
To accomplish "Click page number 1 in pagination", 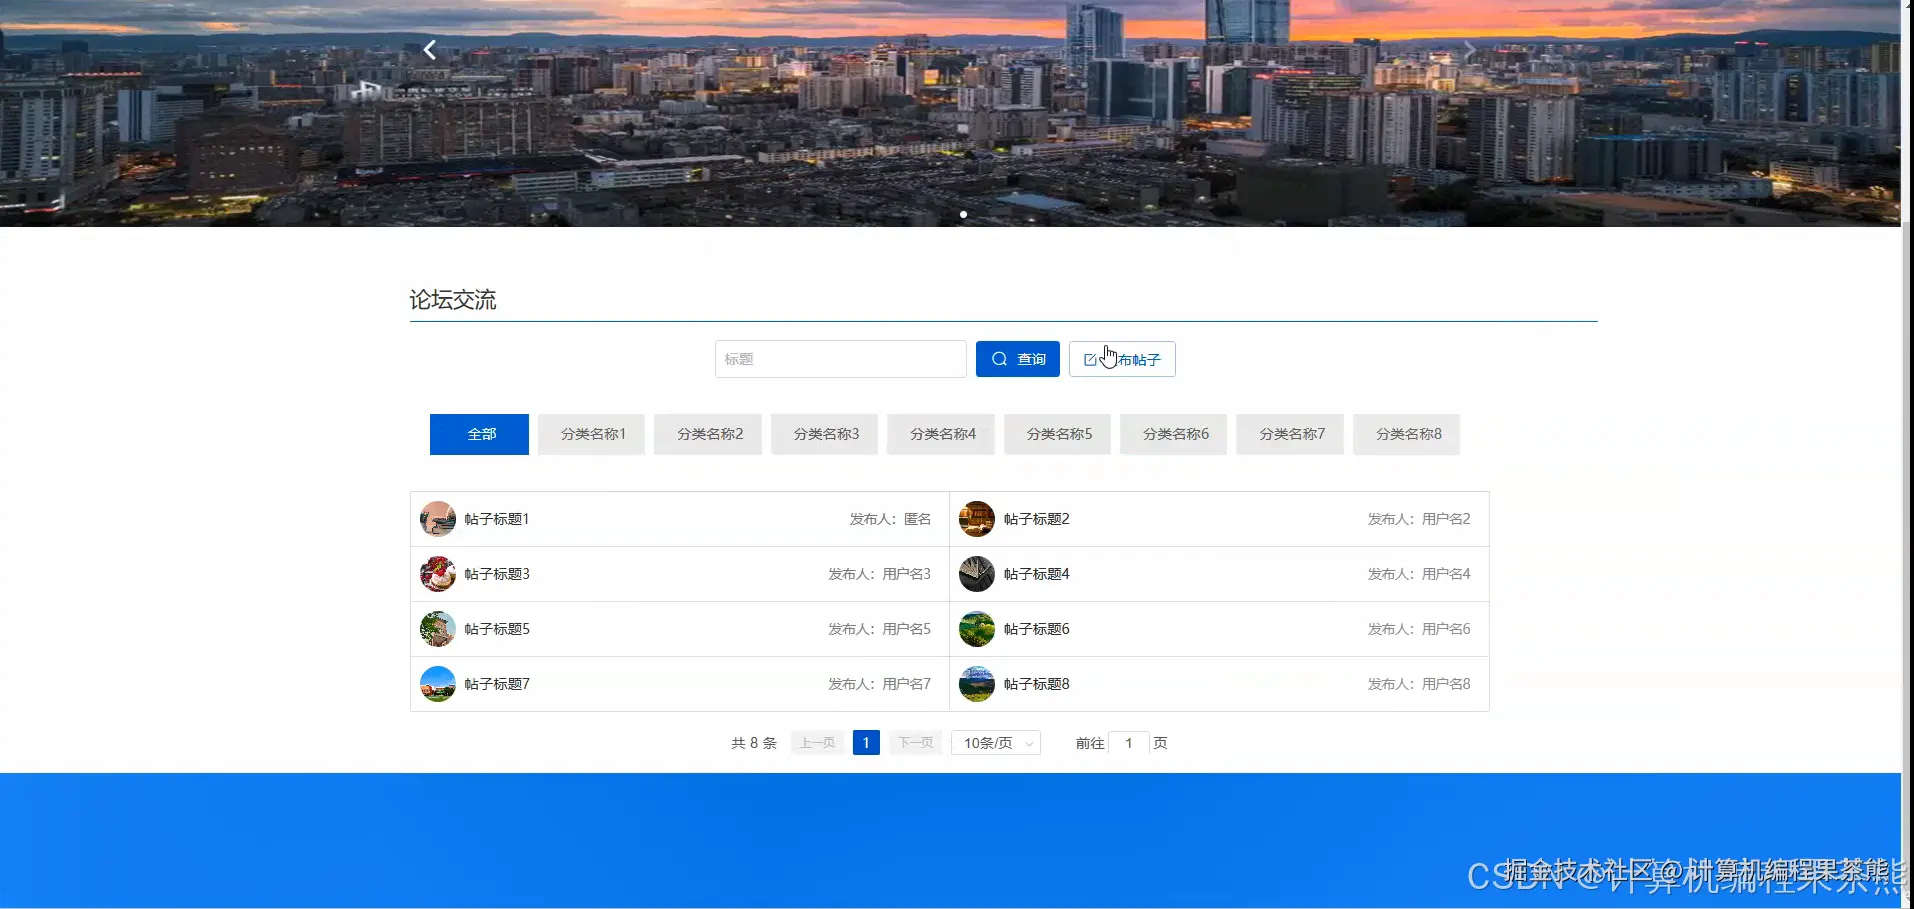I will 866,742.
